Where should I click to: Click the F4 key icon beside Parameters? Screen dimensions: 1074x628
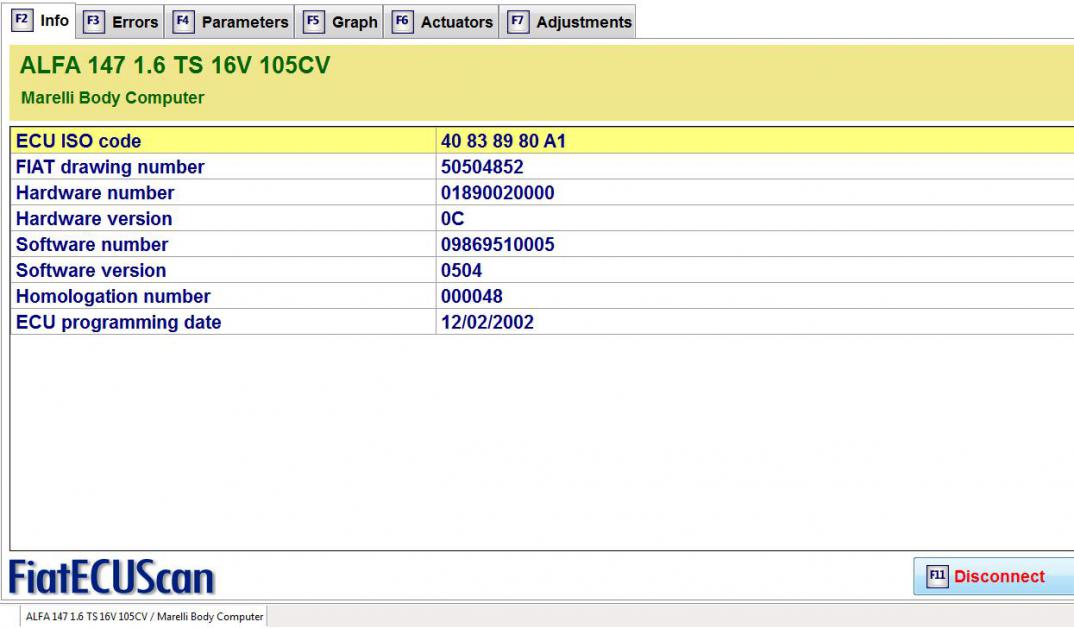pyautogui.click(x=183, y=22)
